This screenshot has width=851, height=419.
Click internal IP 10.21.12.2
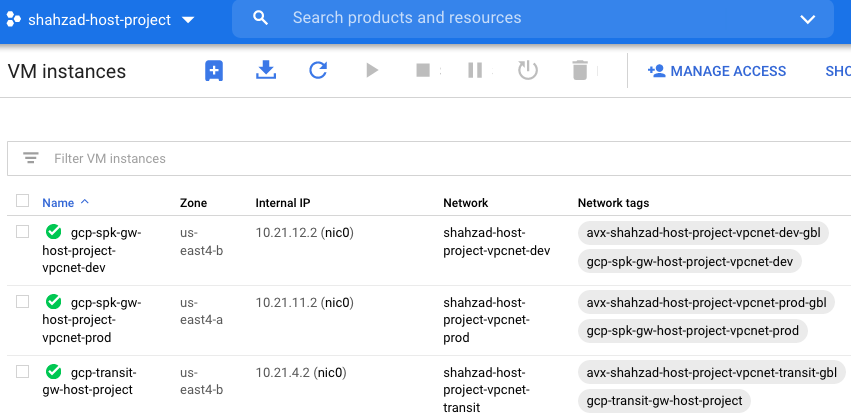pos(286,233)
